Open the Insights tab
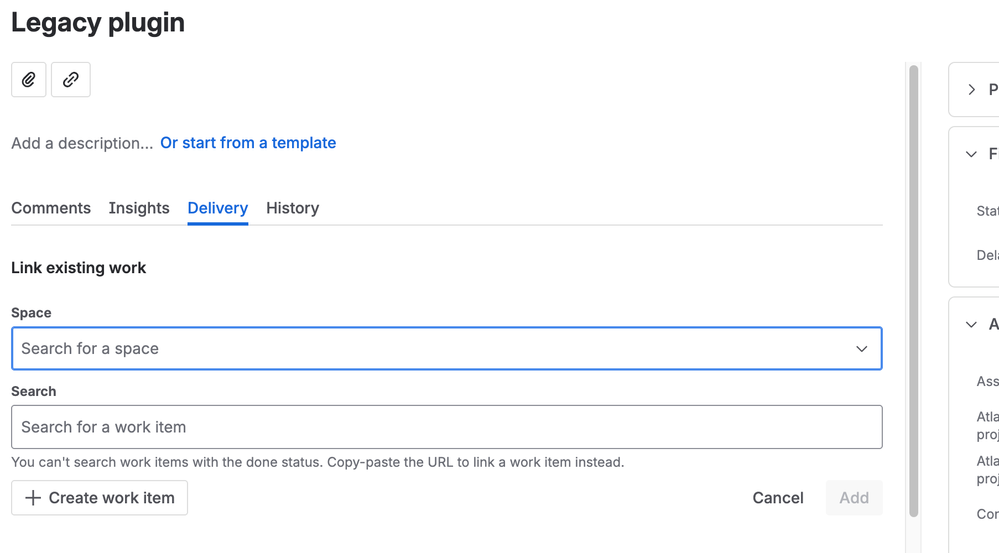This screenshot has height=553, width=999. pos(139,208)
